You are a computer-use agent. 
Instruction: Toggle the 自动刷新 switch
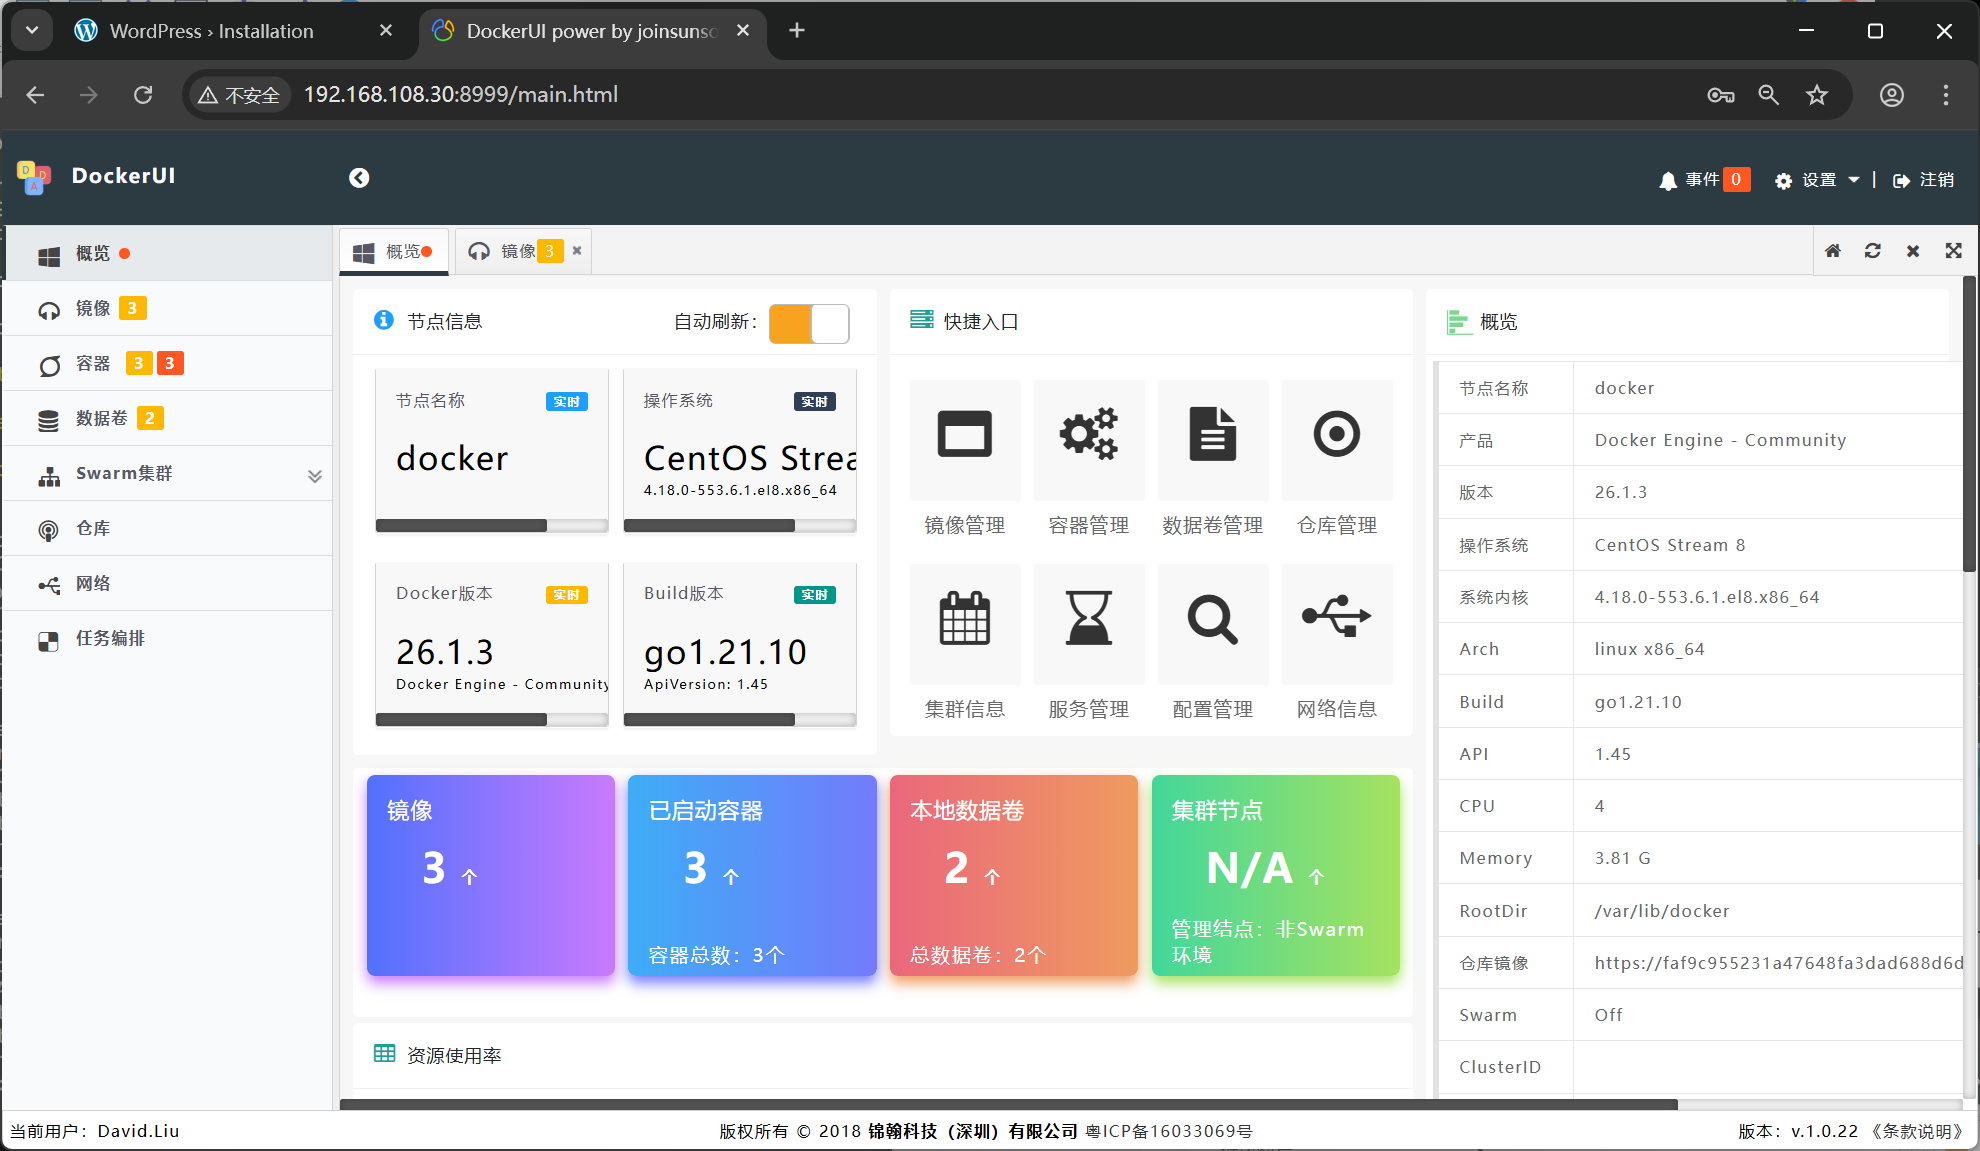tap(809, 324)
